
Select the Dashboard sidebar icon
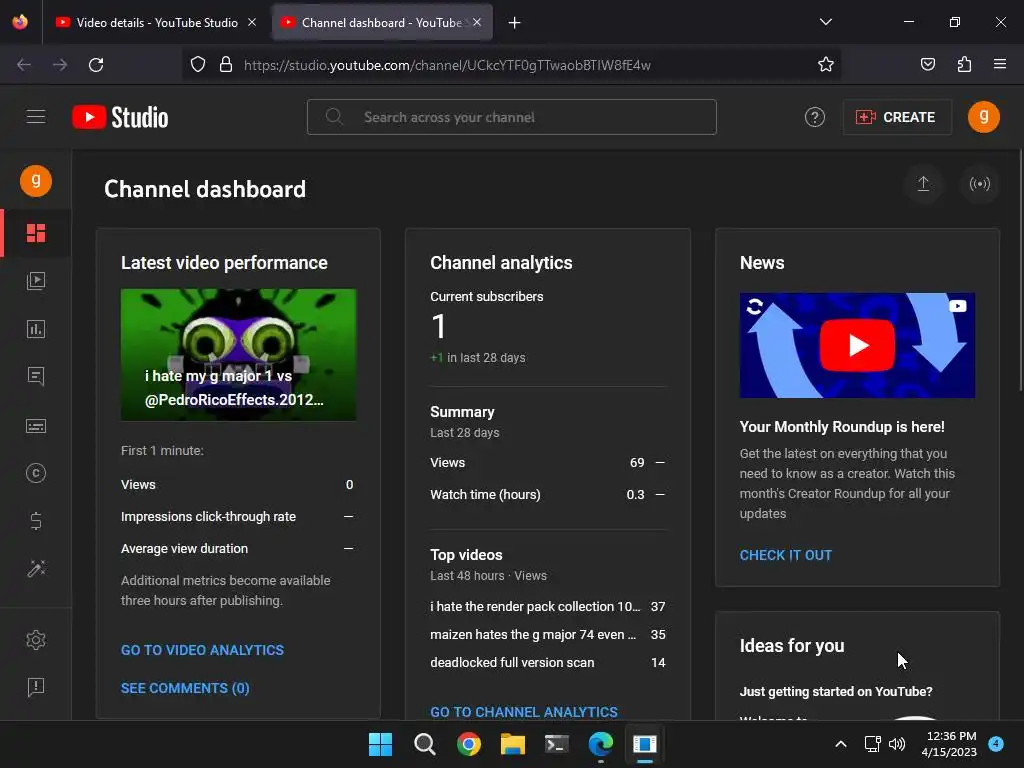[x=36, y=233]
